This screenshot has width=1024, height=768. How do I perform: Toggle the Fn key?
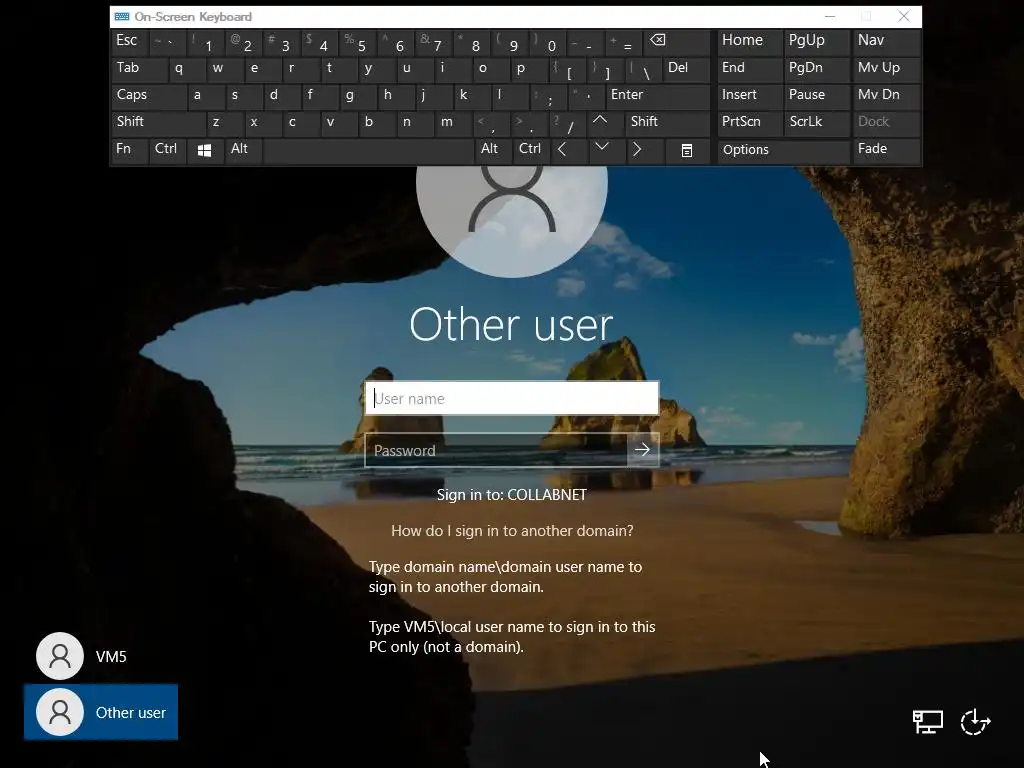pos(129,150)
